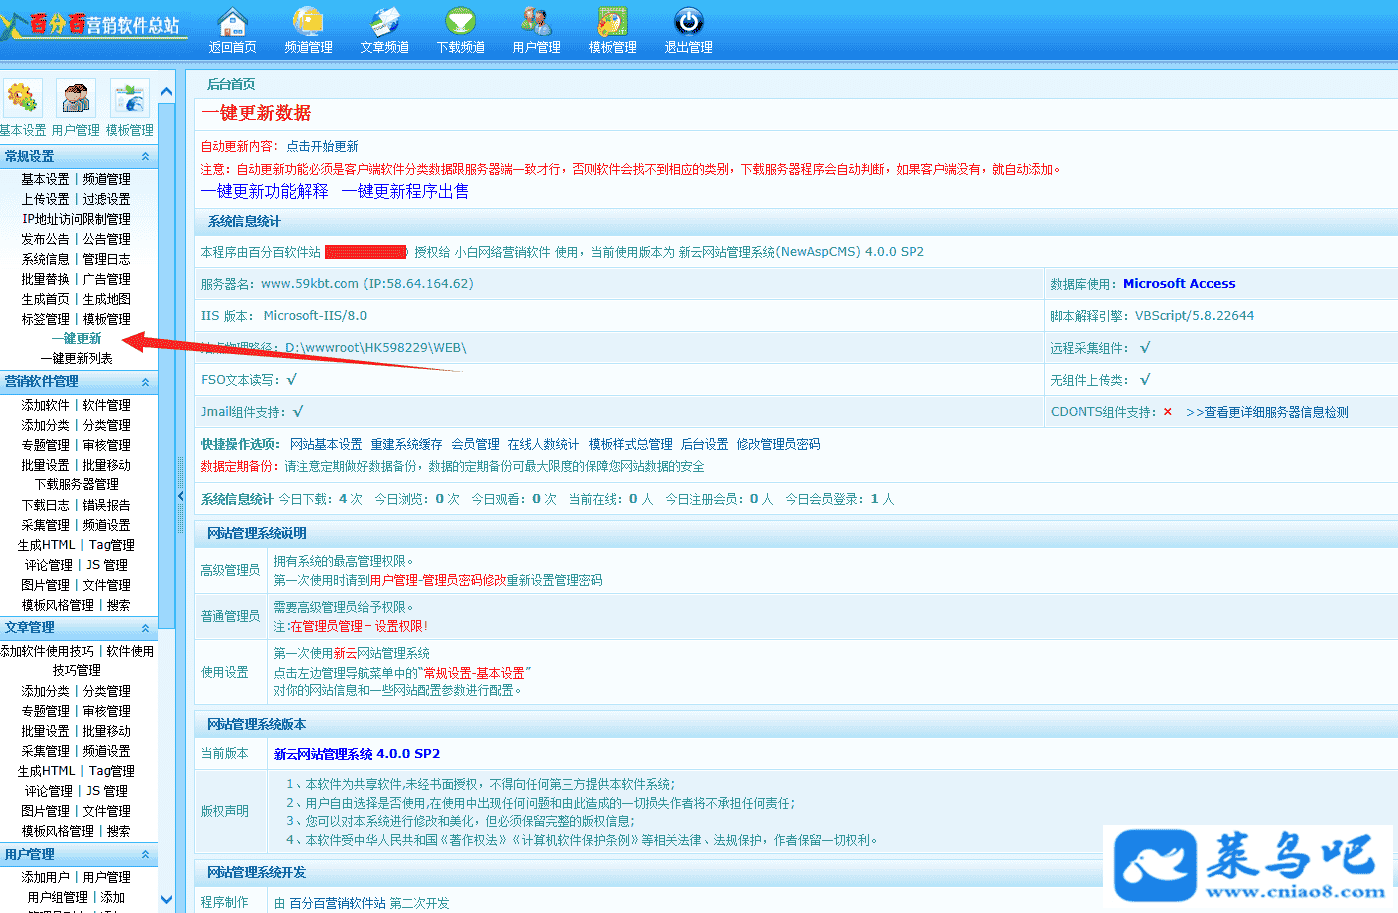Open 模板管理 icon in top toolbar
The image size is (1398, 913).
tap(612, 22)
